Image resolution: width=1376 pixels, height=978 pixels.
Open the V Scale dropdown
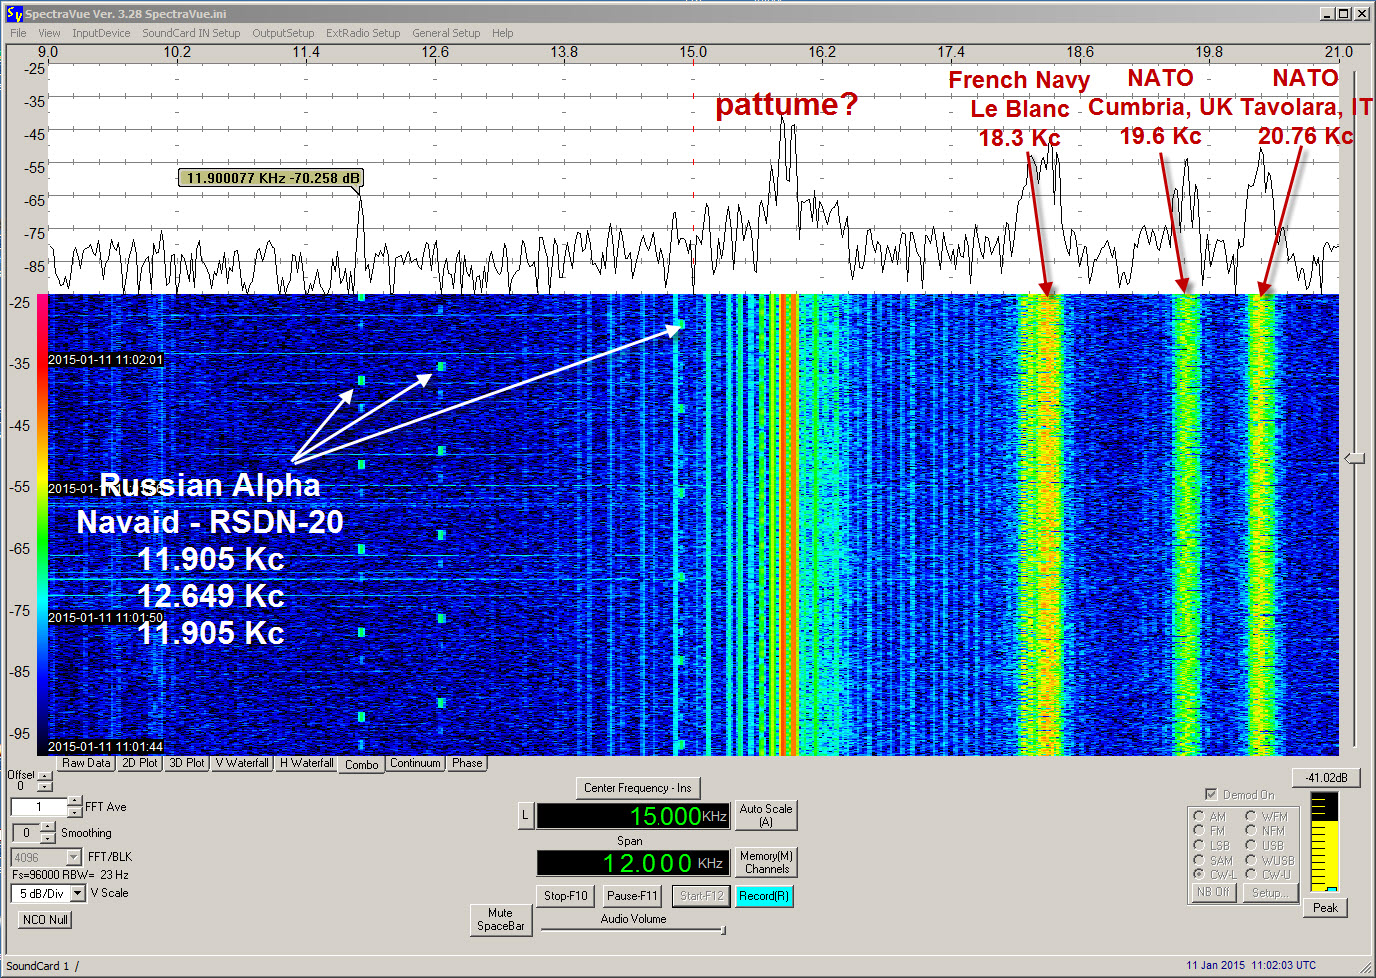pyautogui.click(x=77, y=893)
